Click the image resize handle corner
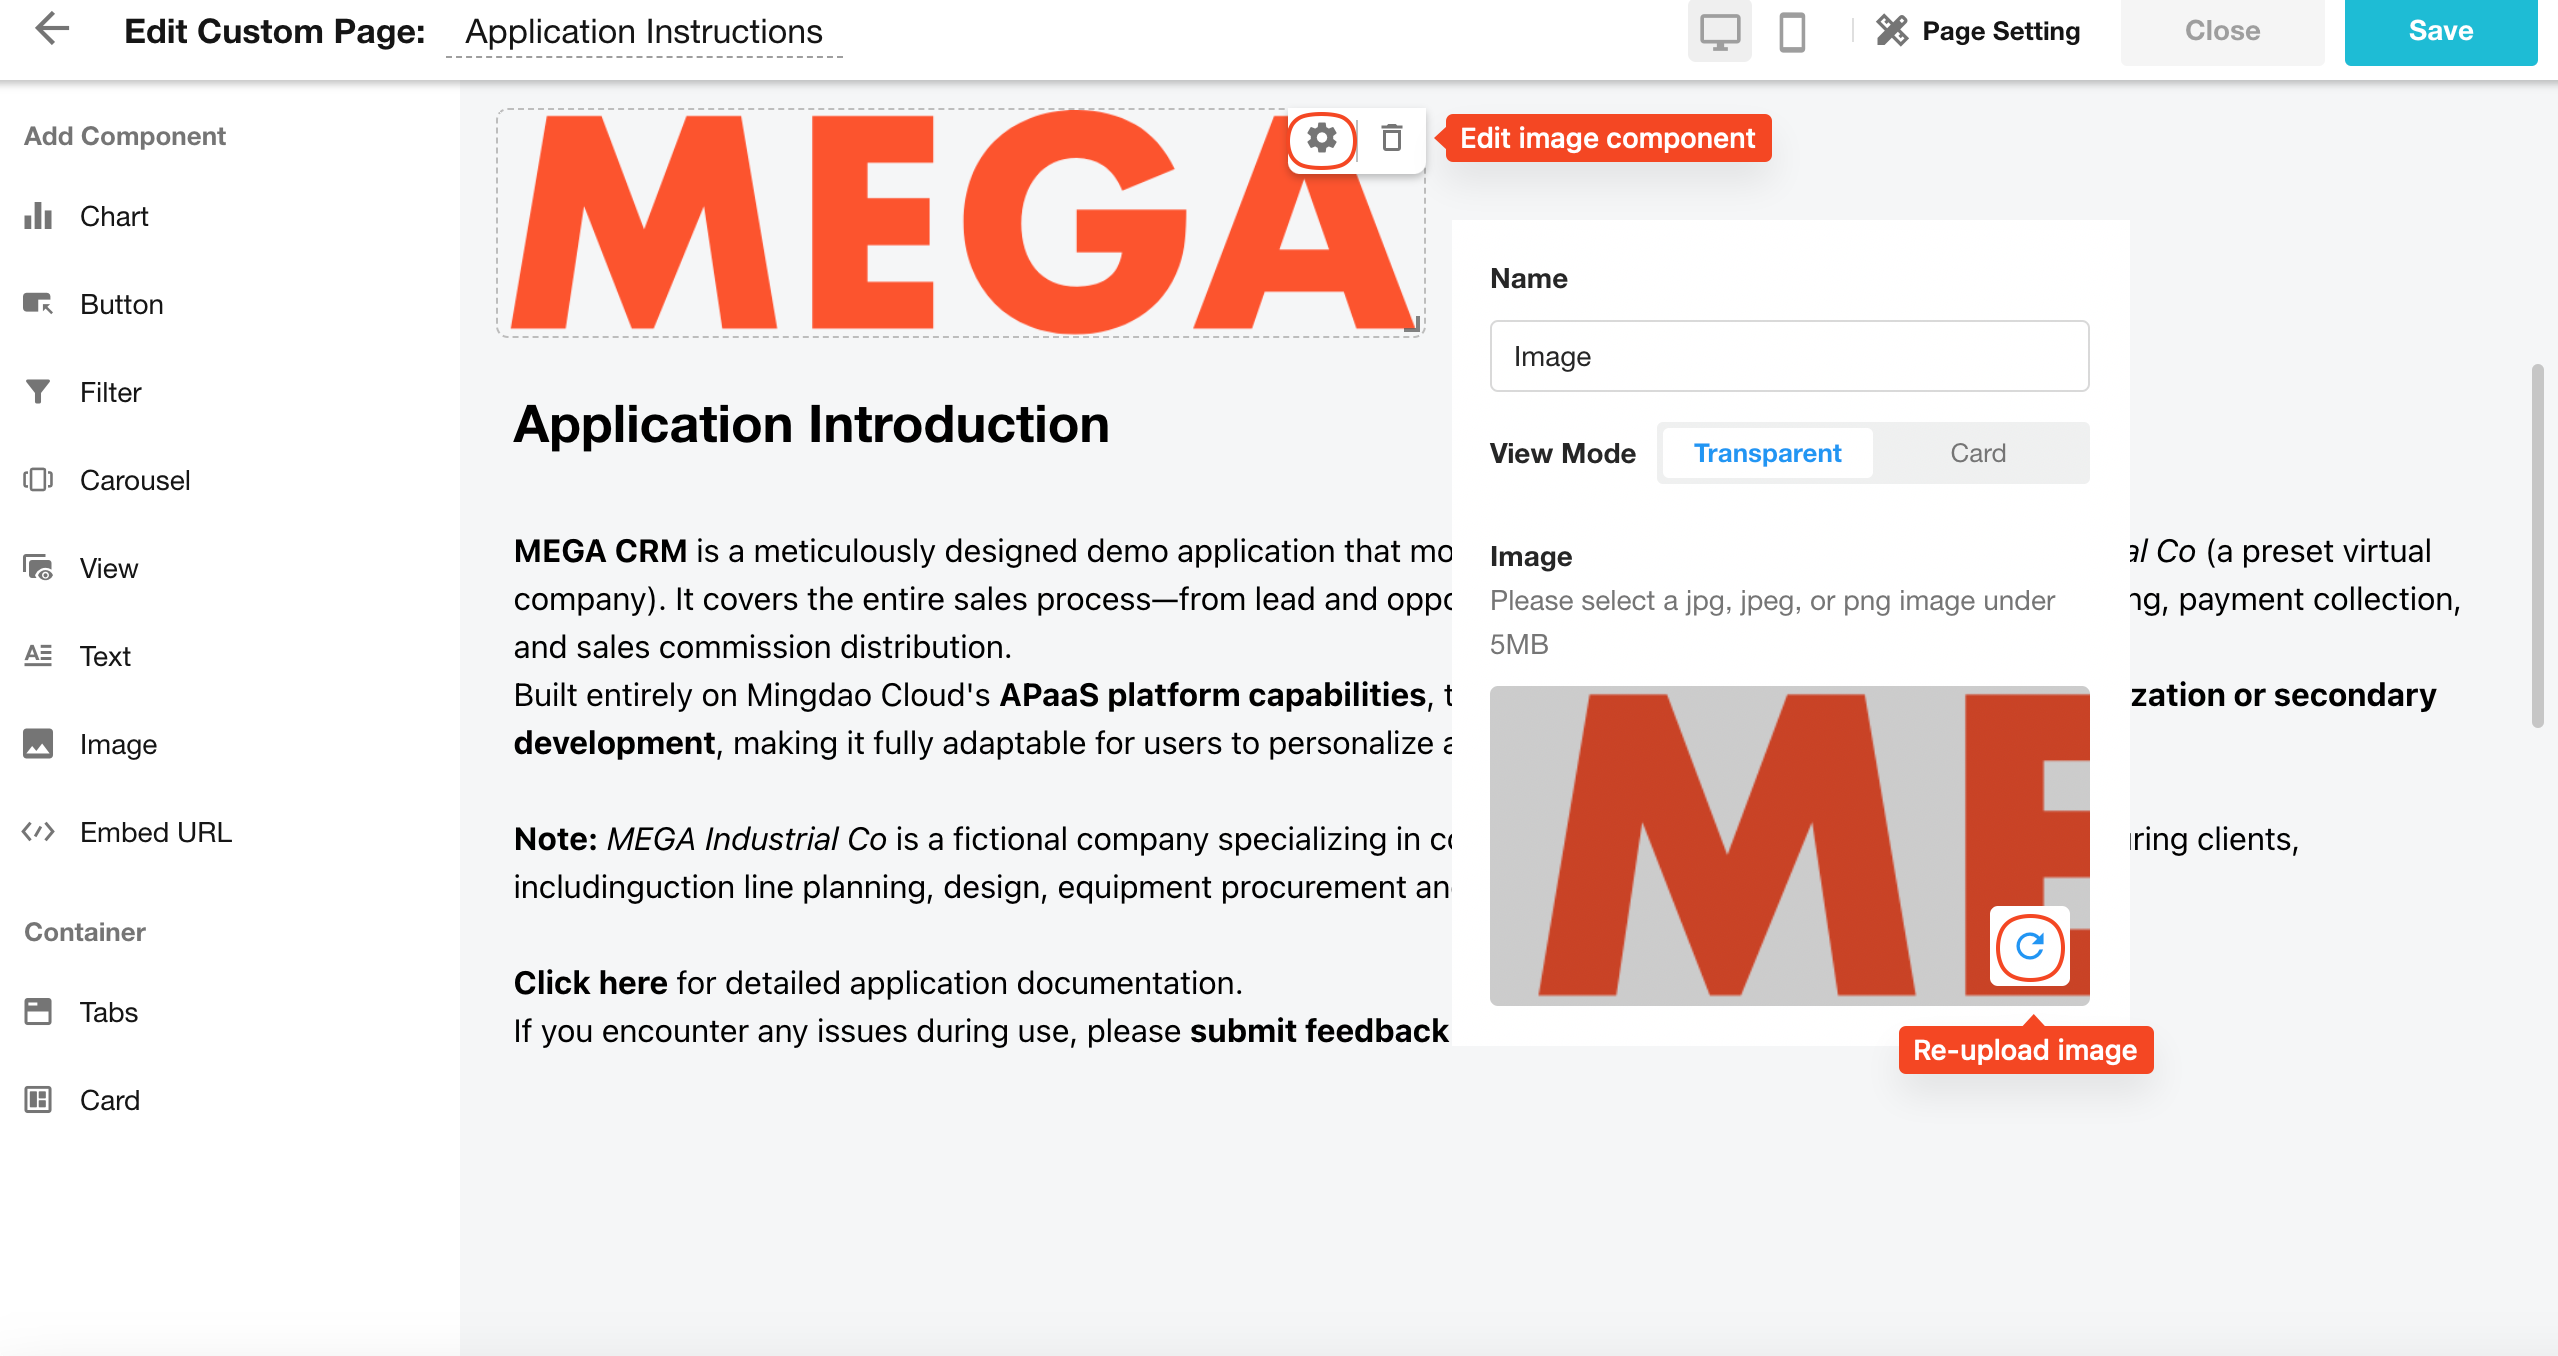Screen dimensions: 2558x1356 pos(1412,324)
